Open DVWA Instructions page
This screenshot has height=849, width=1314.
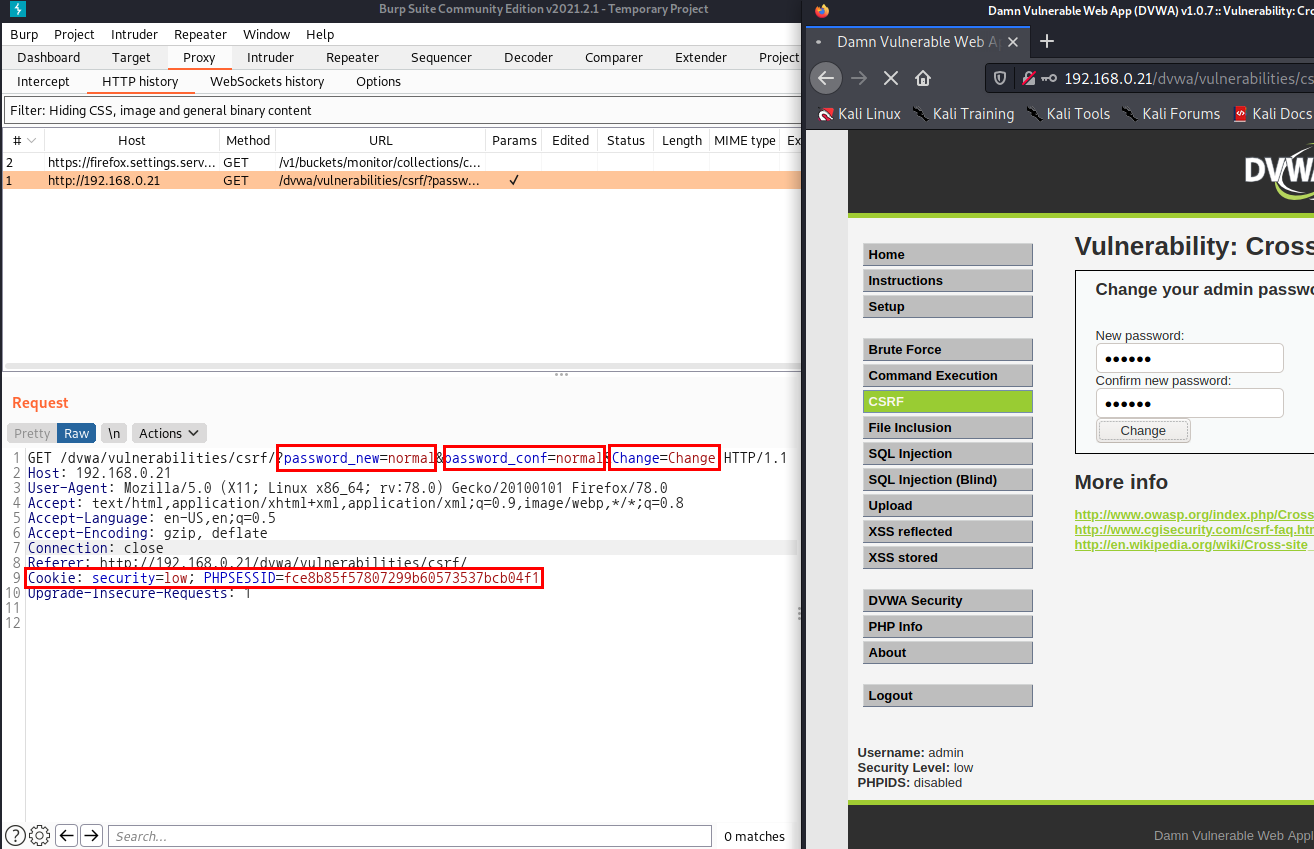point(947,280)
